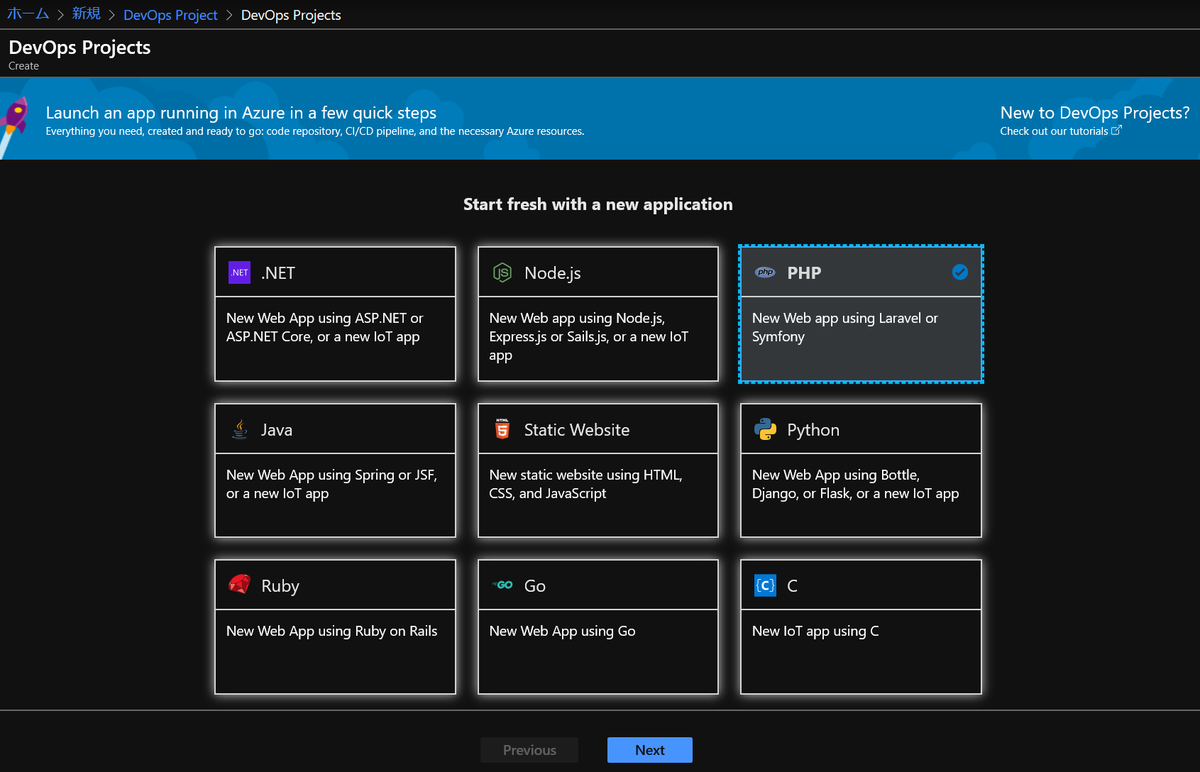Click the HTML5 Static Website icon
This screenshot has height=772, width=1200.
502,429
